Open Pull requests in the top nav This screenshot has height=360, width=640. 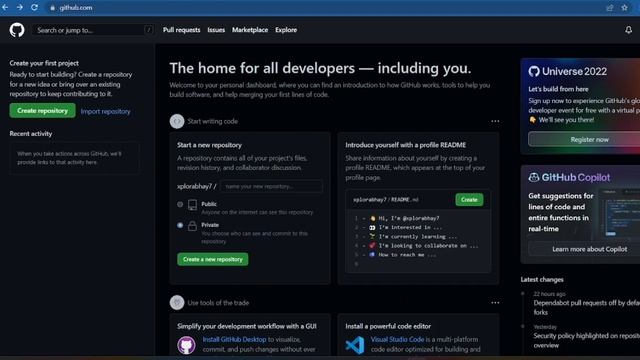(x=182, y=30)
